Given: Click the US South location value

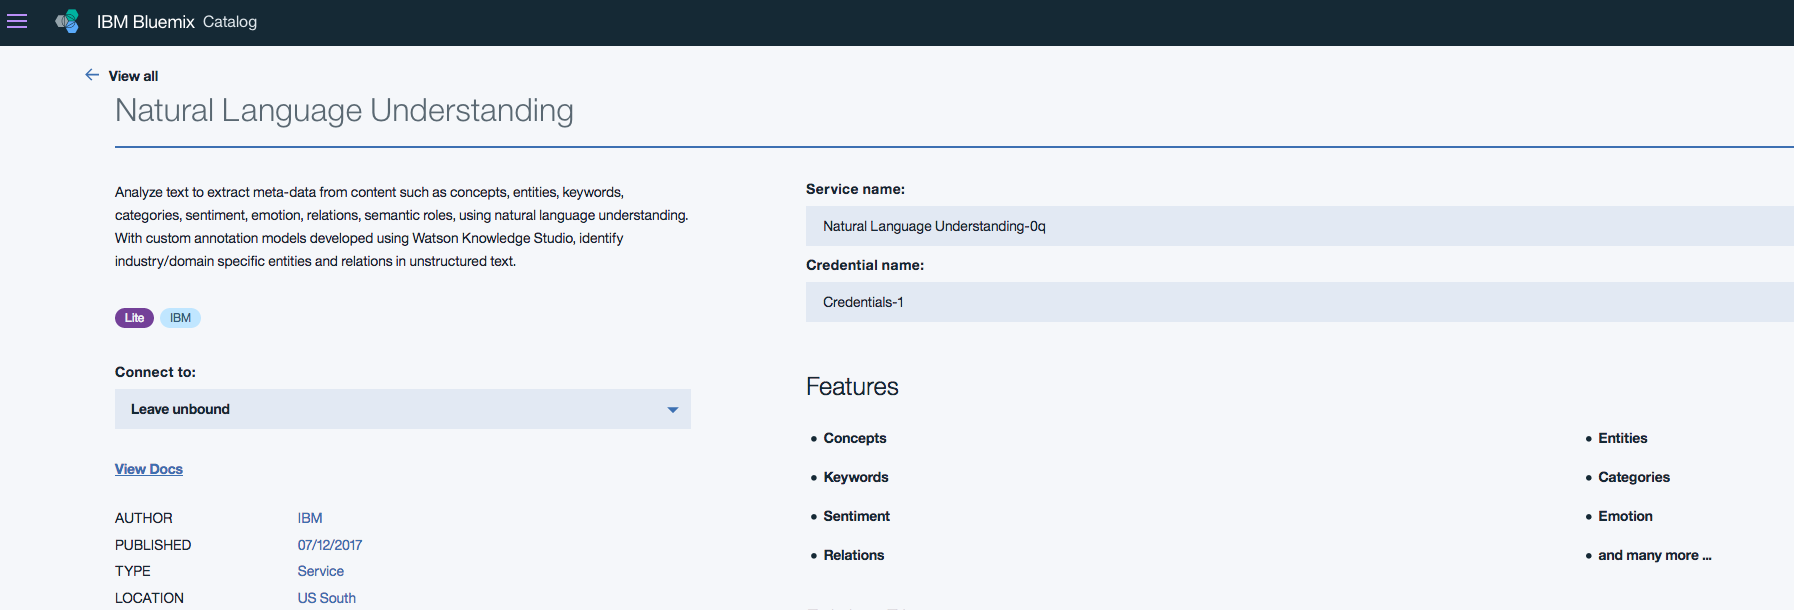Looking at the screenshot, I should 327,598.
